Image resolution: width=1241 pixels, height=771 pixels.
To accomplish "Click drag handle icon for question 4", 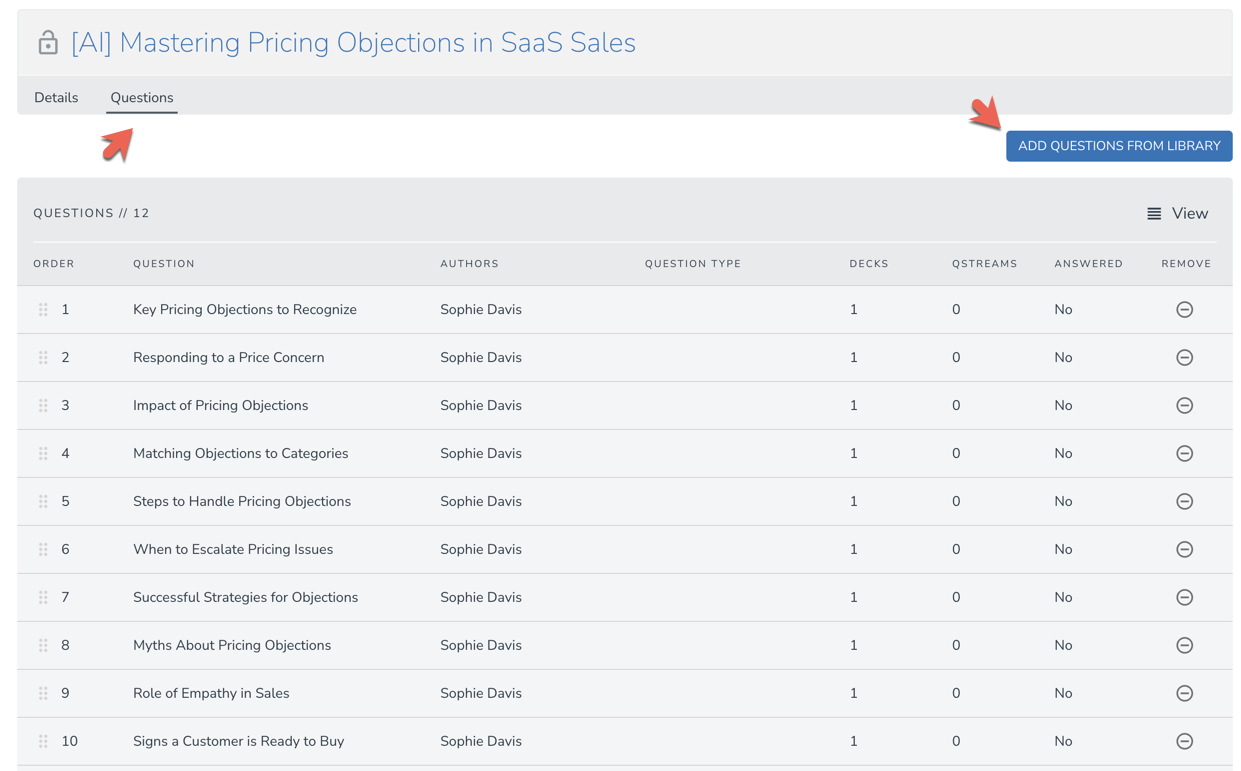I will point(43,454).
